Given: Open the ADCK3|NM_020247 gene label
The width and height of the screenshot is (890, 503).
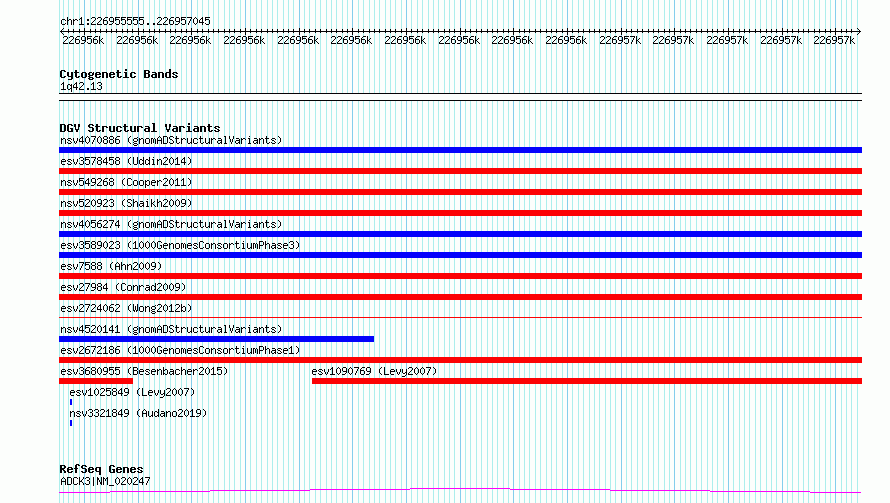Looking at the screenshot, I should (x=105, y=481).
